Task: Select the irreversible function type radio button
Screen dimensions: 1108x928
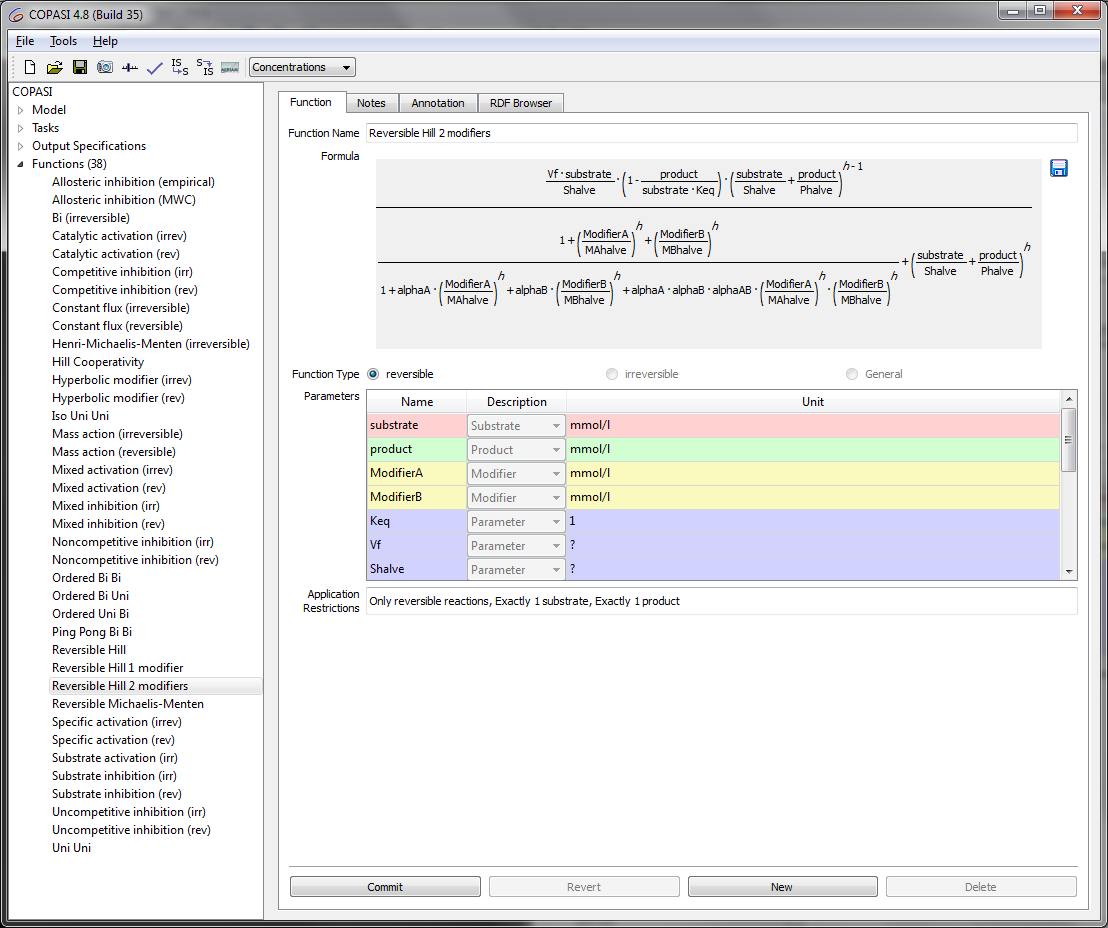Action: click(x=612, y=374)
